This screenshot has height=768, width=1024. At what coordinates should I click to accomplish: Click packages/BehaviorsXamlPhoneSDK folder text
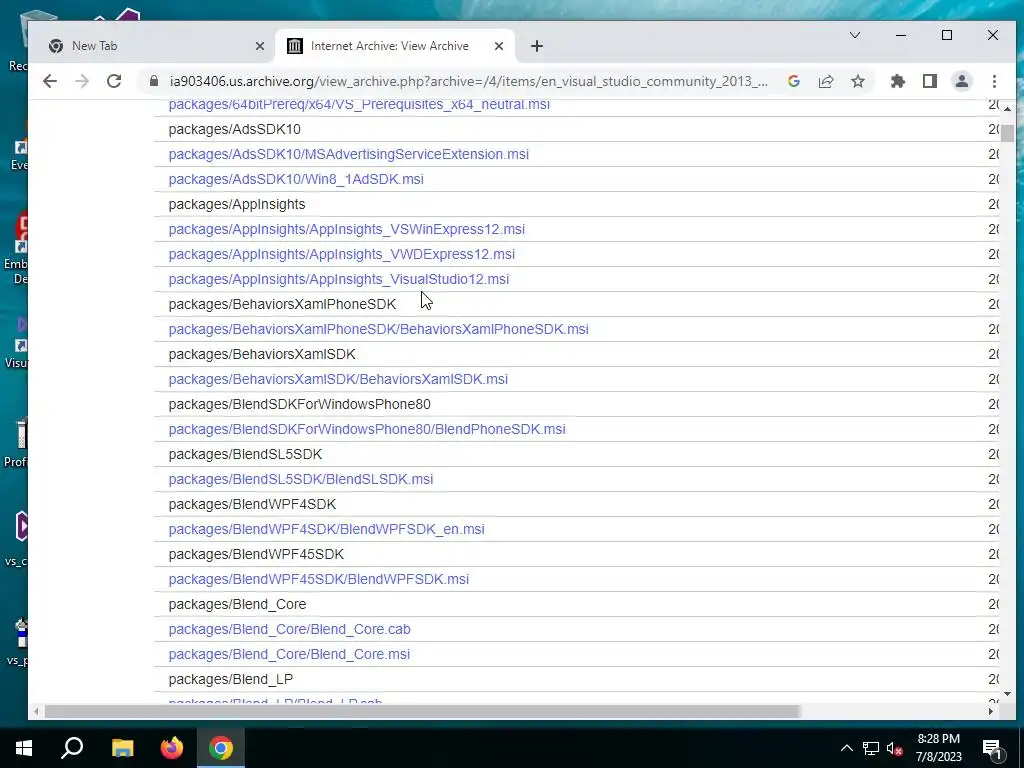pyautogui.click(x=282, y=304)
